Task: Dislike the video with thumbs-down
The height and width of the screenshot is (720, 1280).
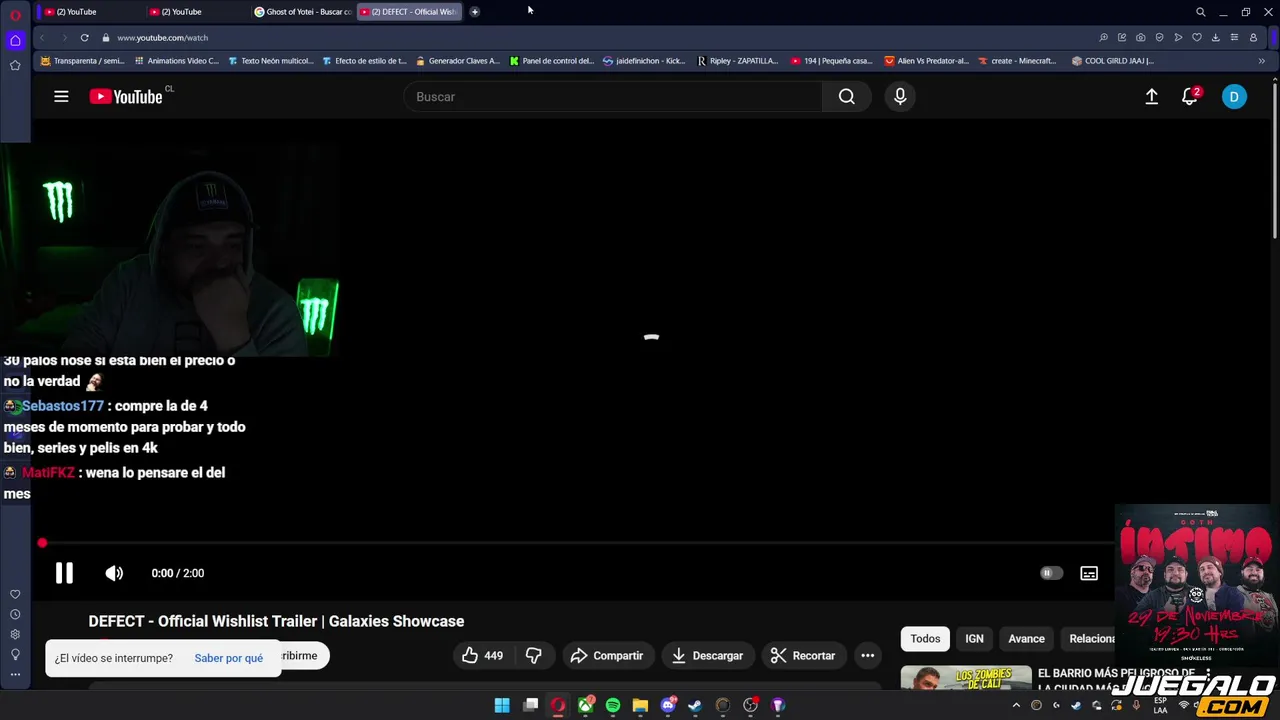Action: [534, 656]
